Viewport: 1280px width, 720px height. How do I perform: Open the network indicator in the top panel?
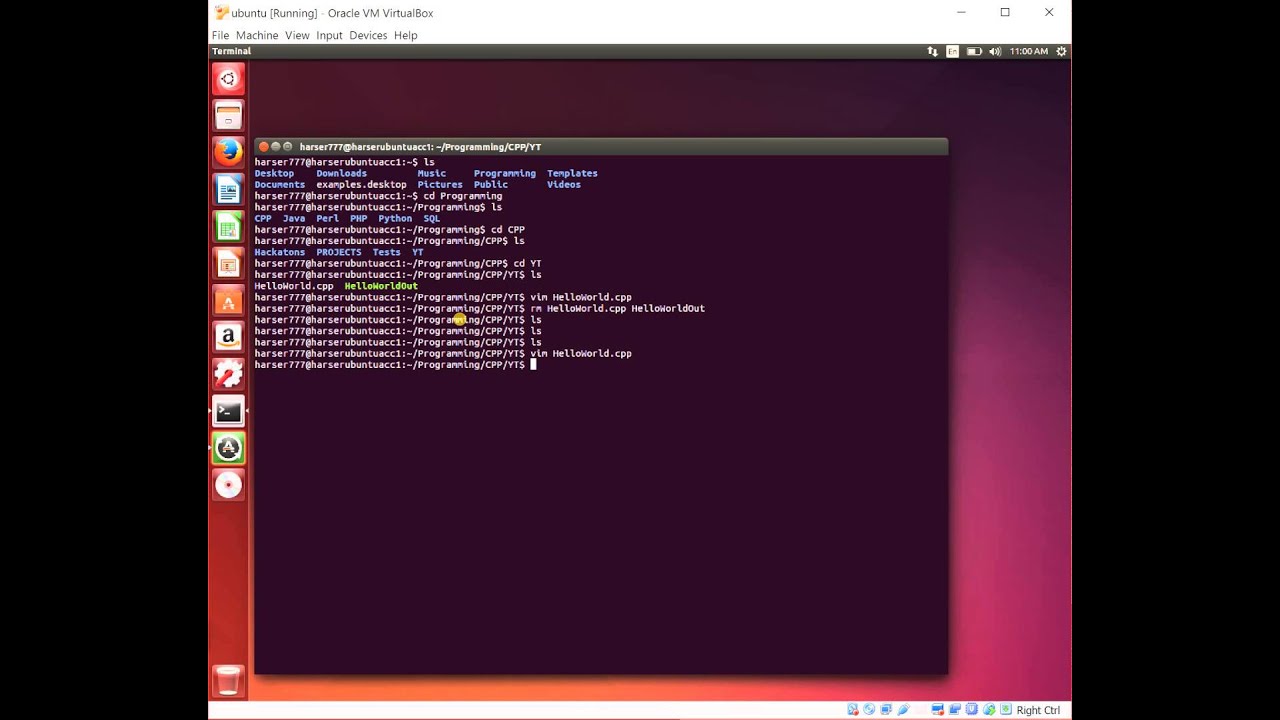click(x=932, y=51)
